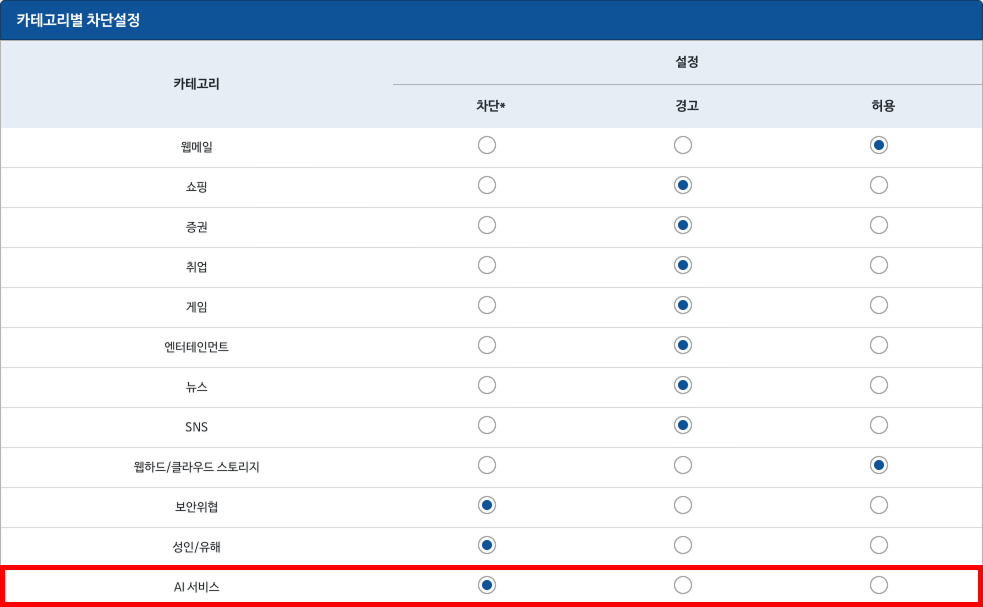The height and width of the screenshot is (607, 983).
Task: Allow the 취업 category
Action: tap(879, 264)
